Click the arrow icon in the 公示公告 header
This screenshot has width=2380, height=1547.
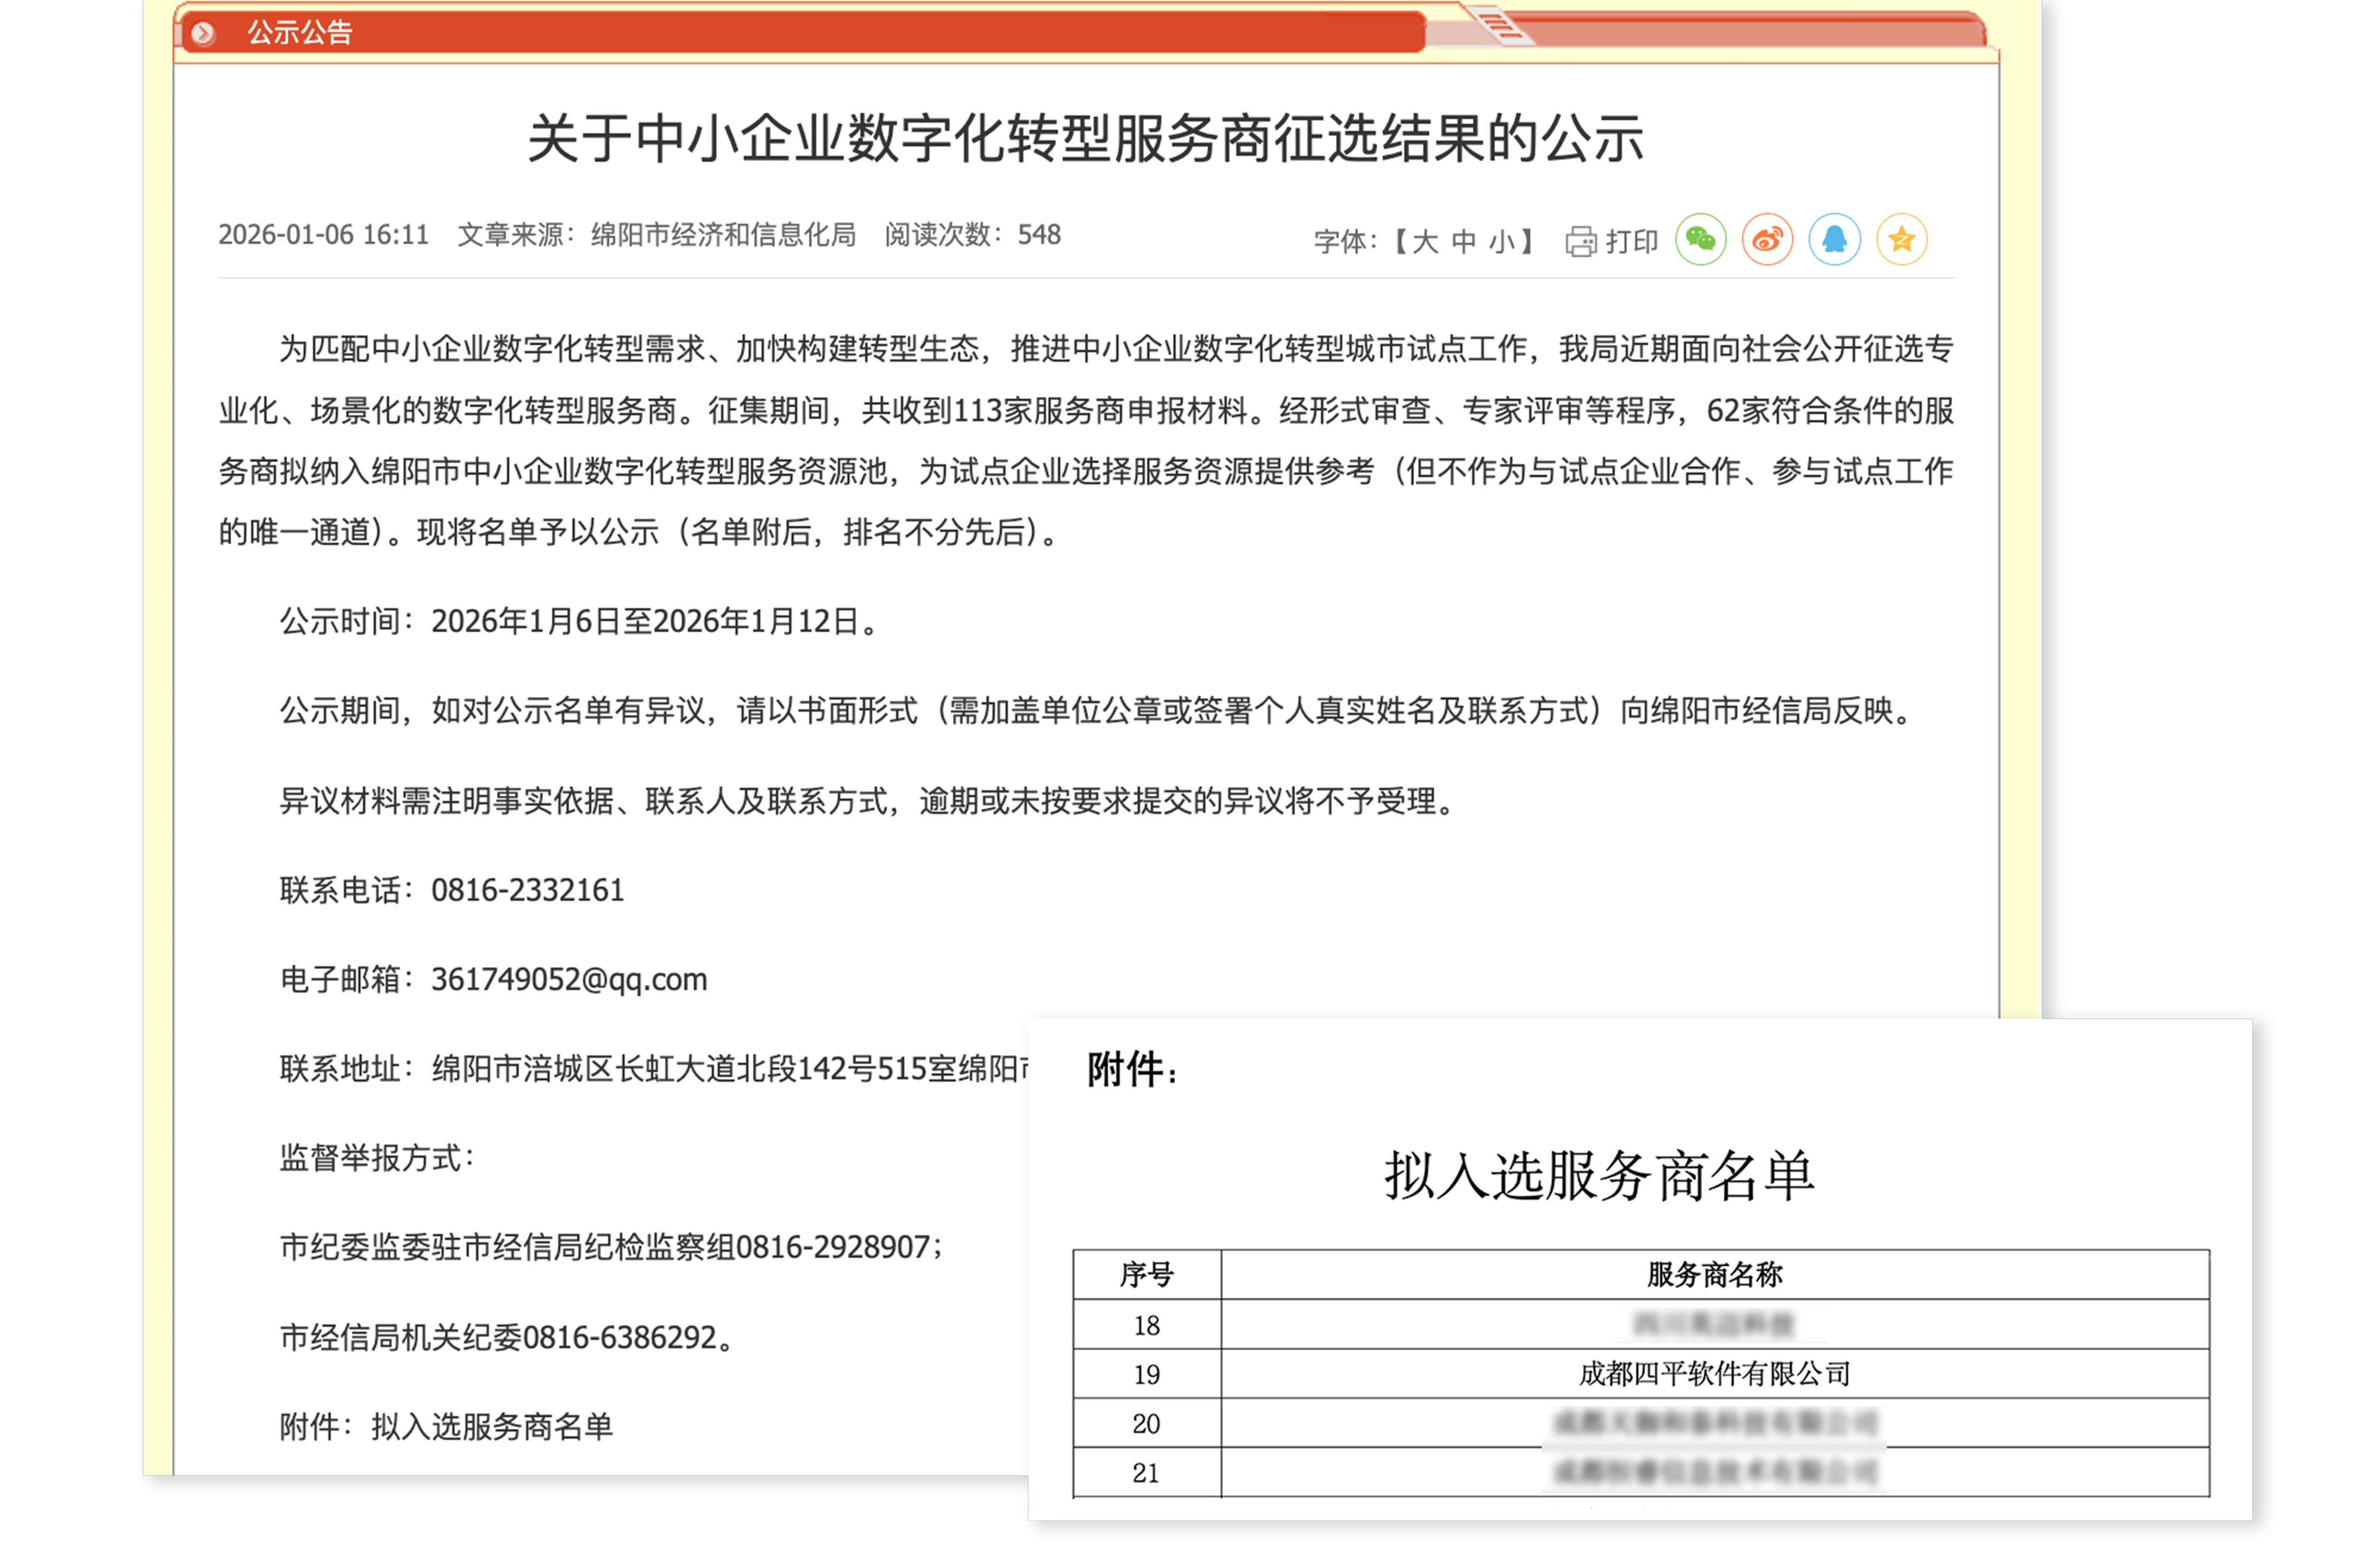point(203,33)
